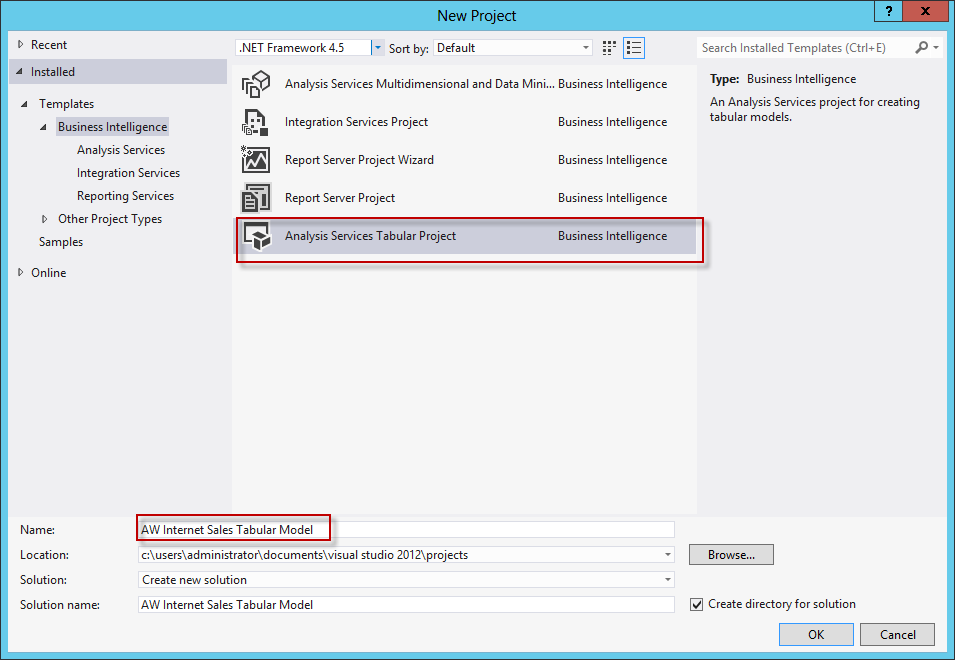Click the Browse... button
The width and height of the screenshot is (955, 660).
(x=731, y=555)
